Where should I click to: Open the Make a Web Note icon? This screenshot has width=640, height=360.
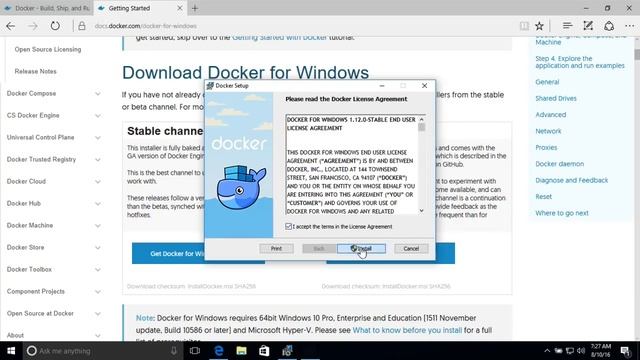point(588,26)
